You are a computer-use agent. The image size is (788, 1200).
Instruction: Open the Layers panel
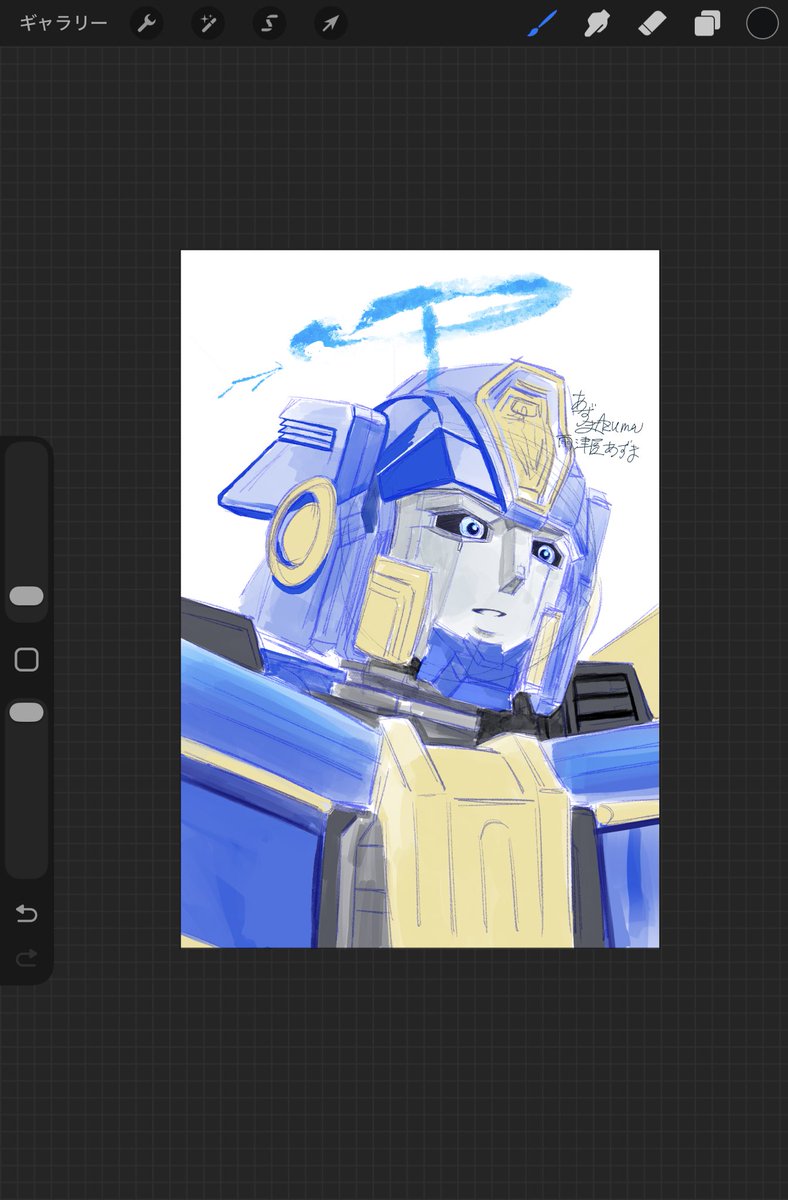pyautogui.click(x=707, y=23)
